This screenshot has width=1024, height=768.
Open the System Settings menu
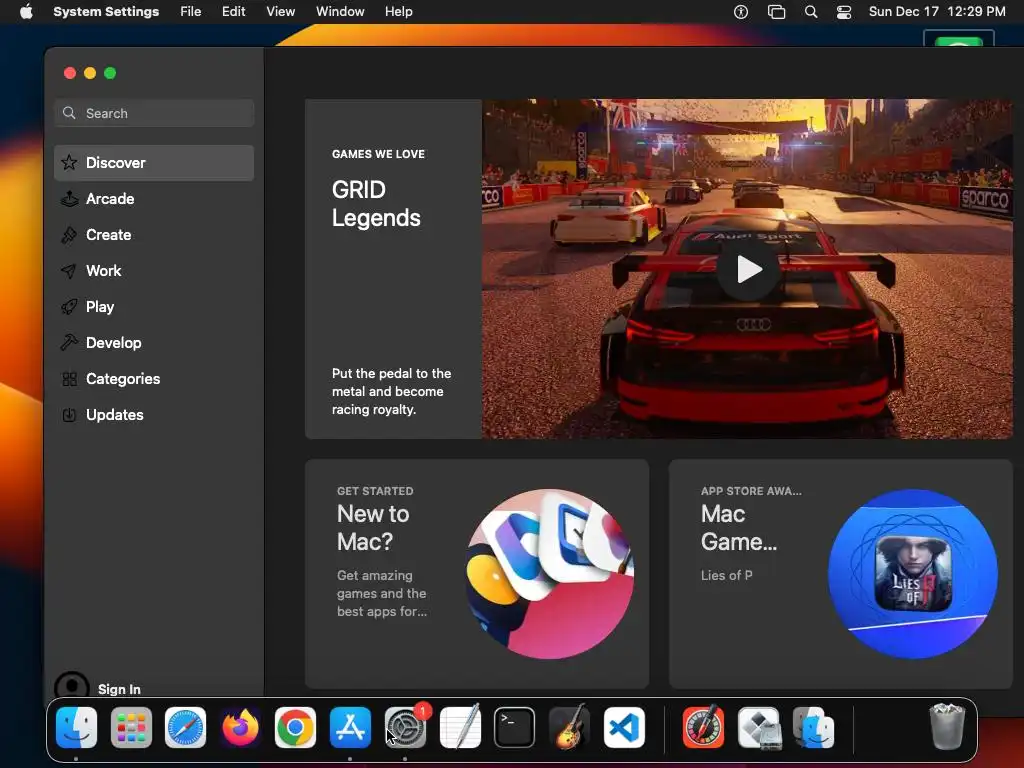click(x=106, y=11)
